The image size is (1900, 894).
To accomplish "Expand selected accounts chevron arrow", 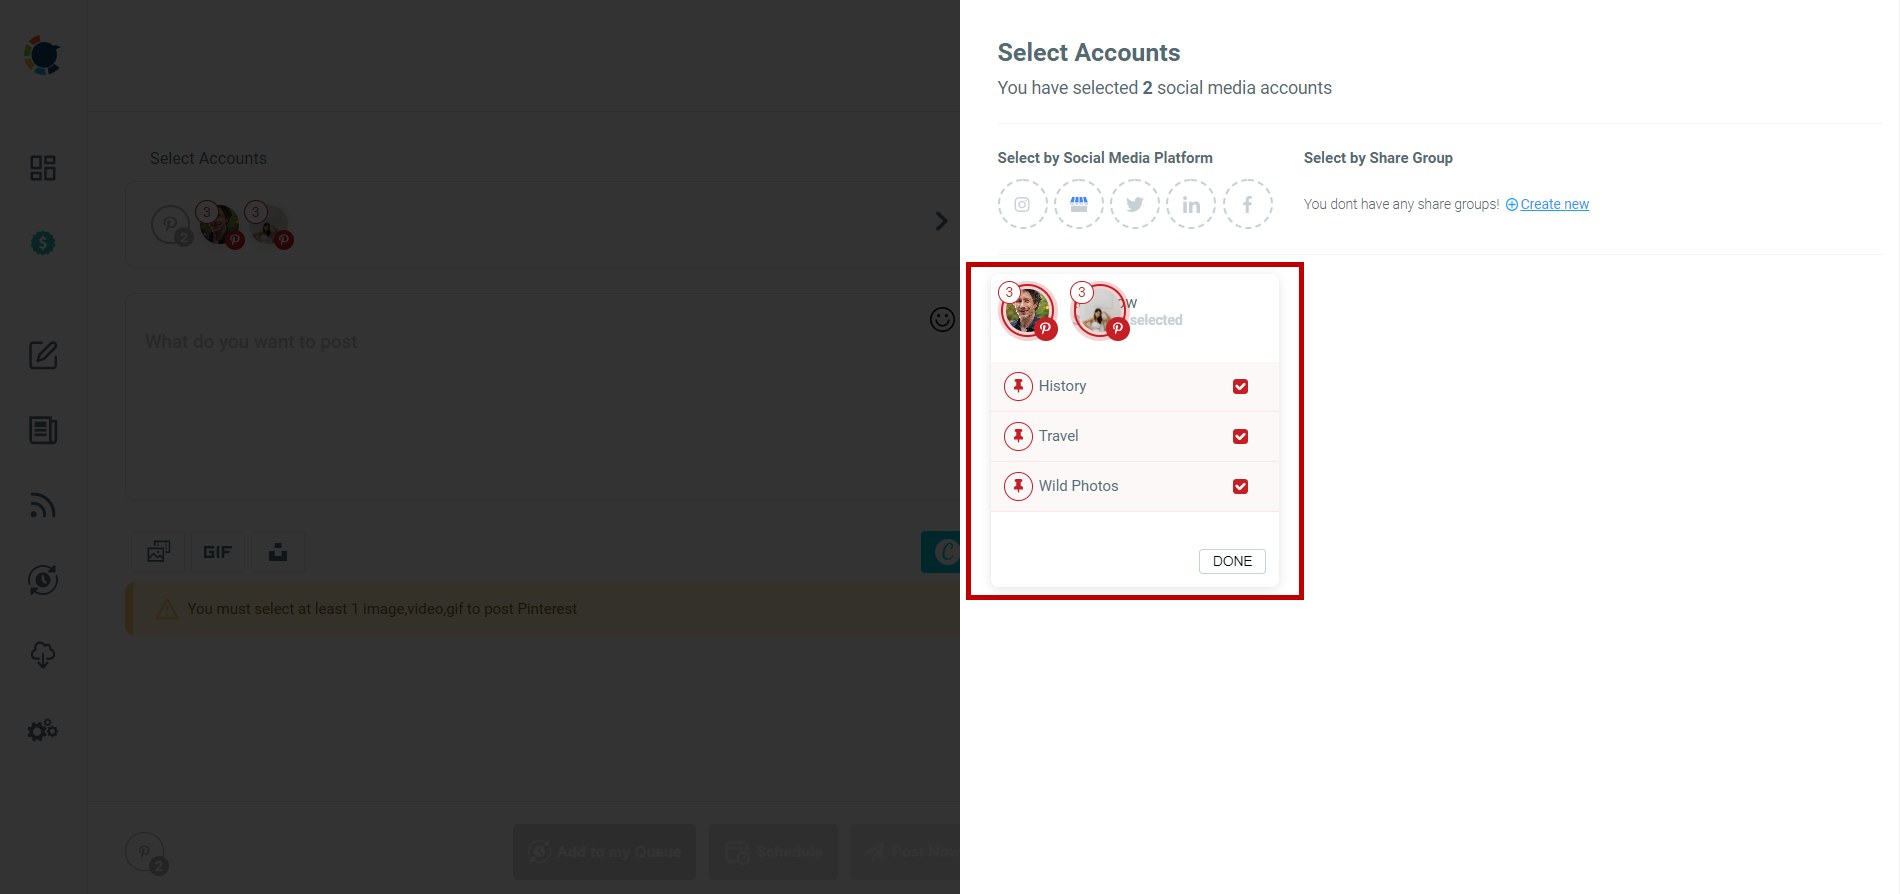I will click(941, 221).
